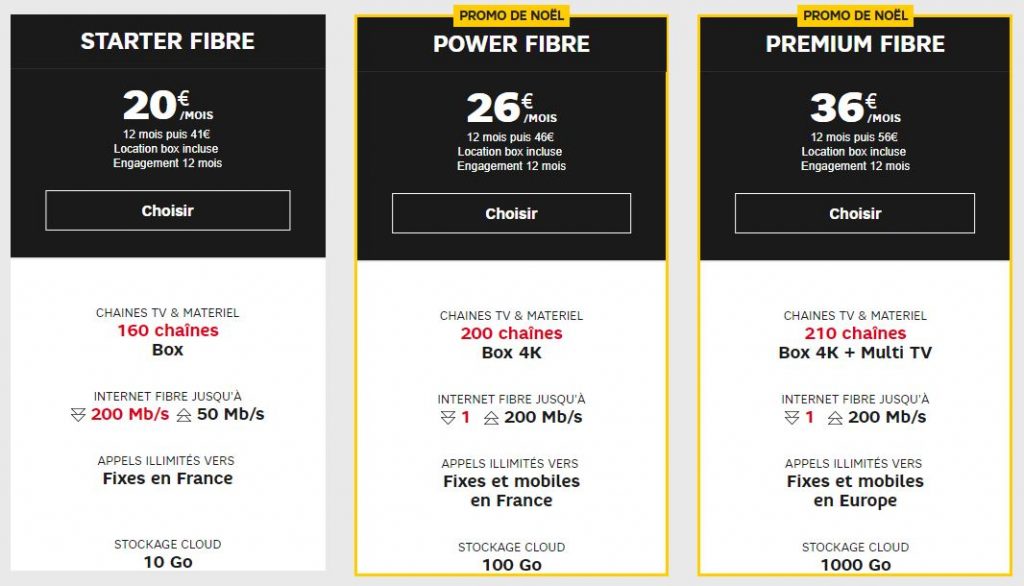Image resolution: width=1024 pixels, height=586 pixels.
Task: Select the Premium Fibre plan title
Action: [855, 44]
